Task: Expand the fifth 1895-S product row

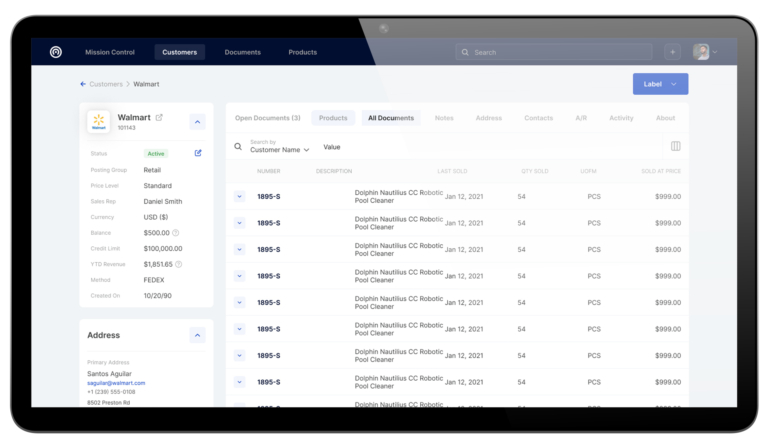Action: (240, 302)
